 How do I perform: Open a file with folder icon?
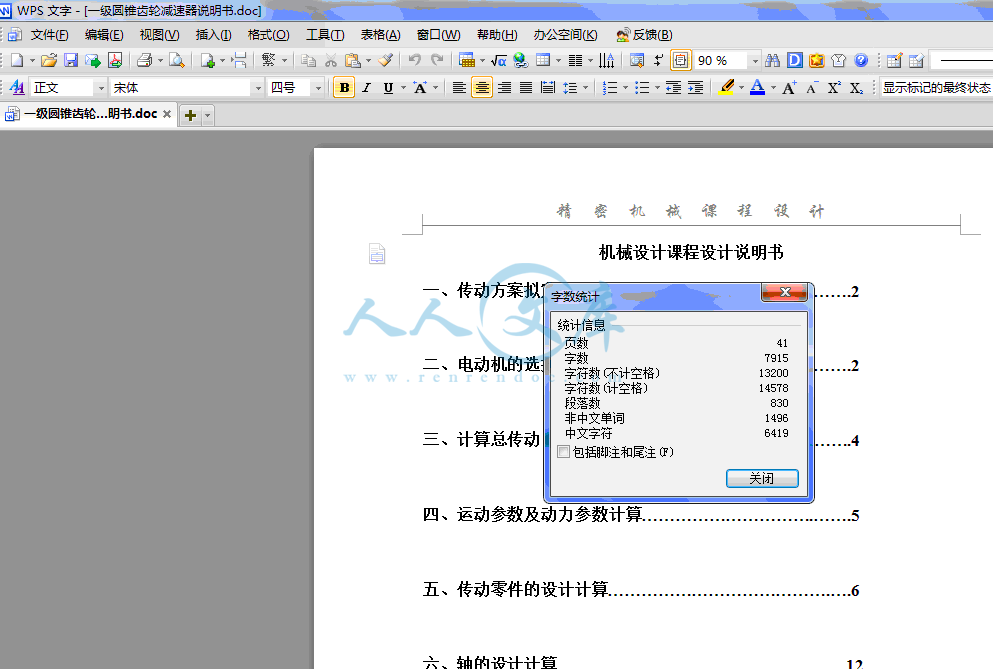[x=49, y=60]
